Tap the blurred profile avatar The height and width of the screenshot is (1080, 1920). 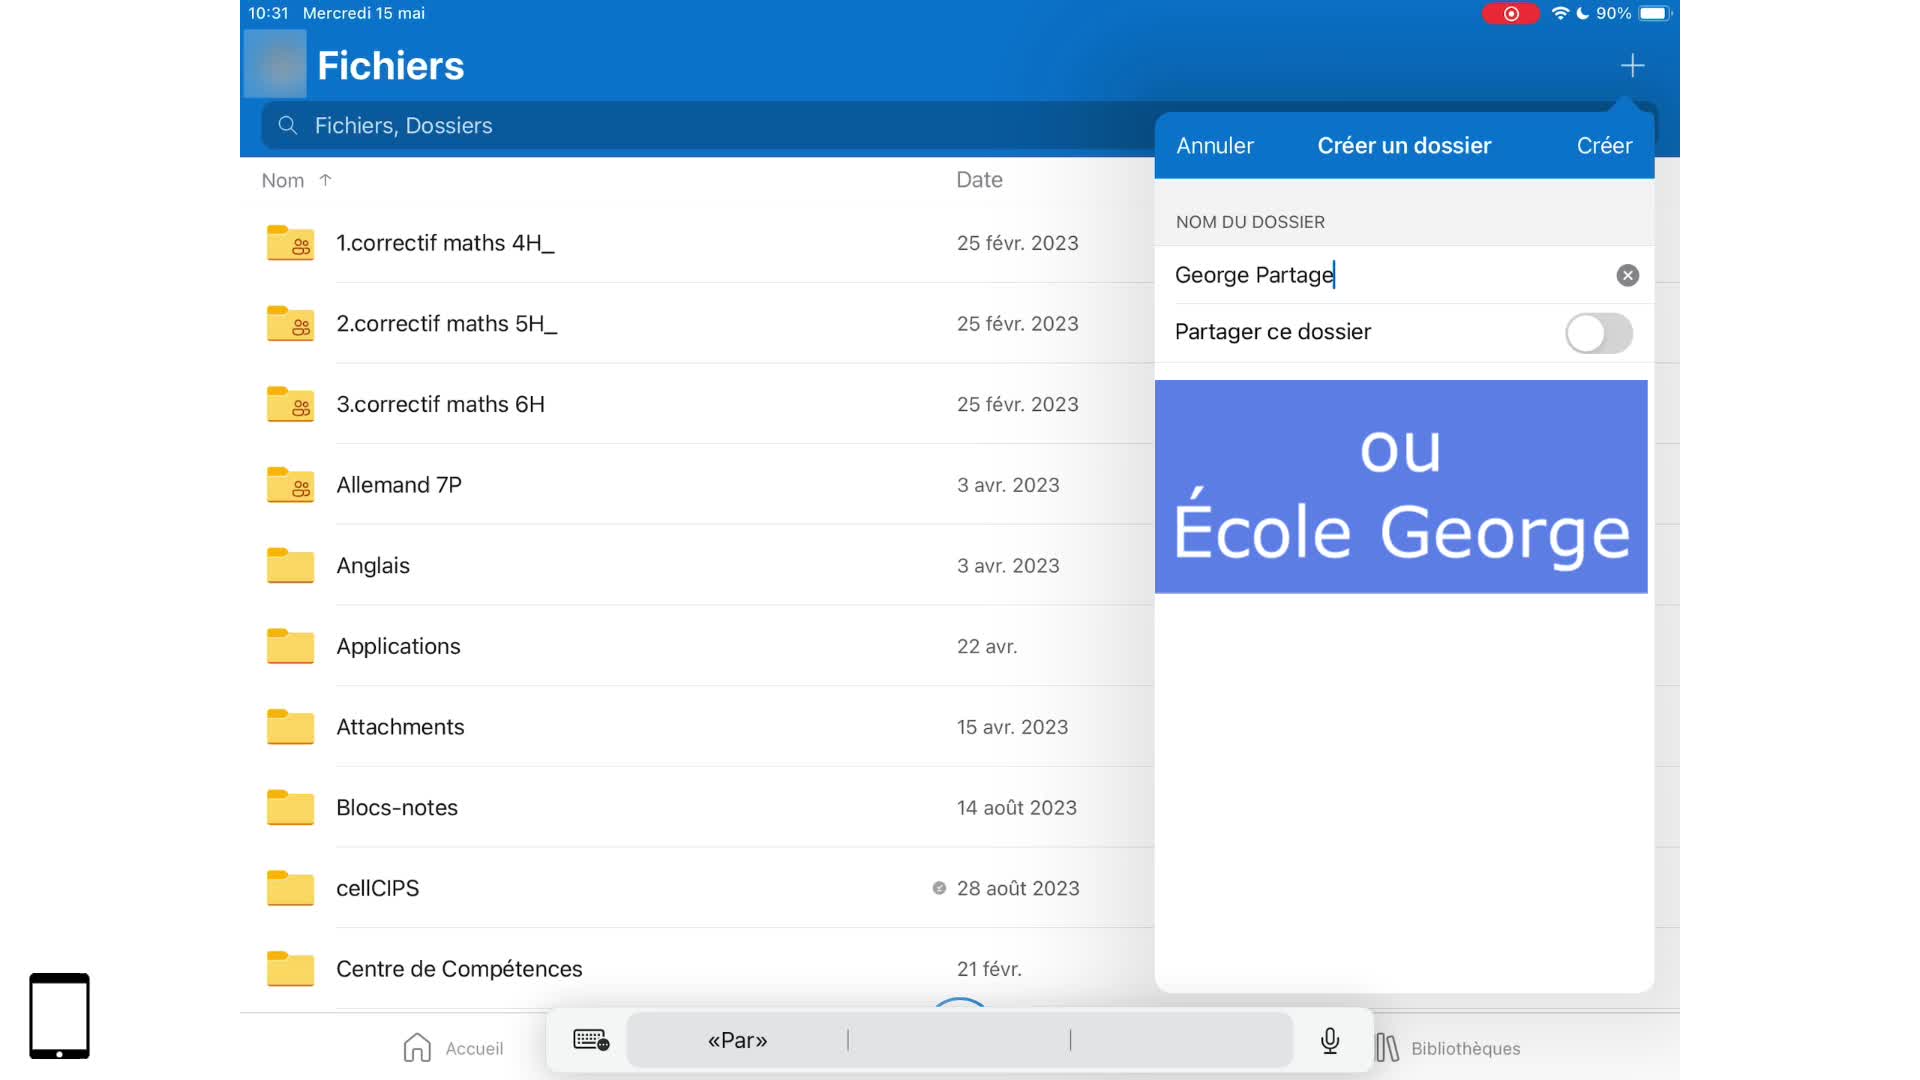click(275, 64)
